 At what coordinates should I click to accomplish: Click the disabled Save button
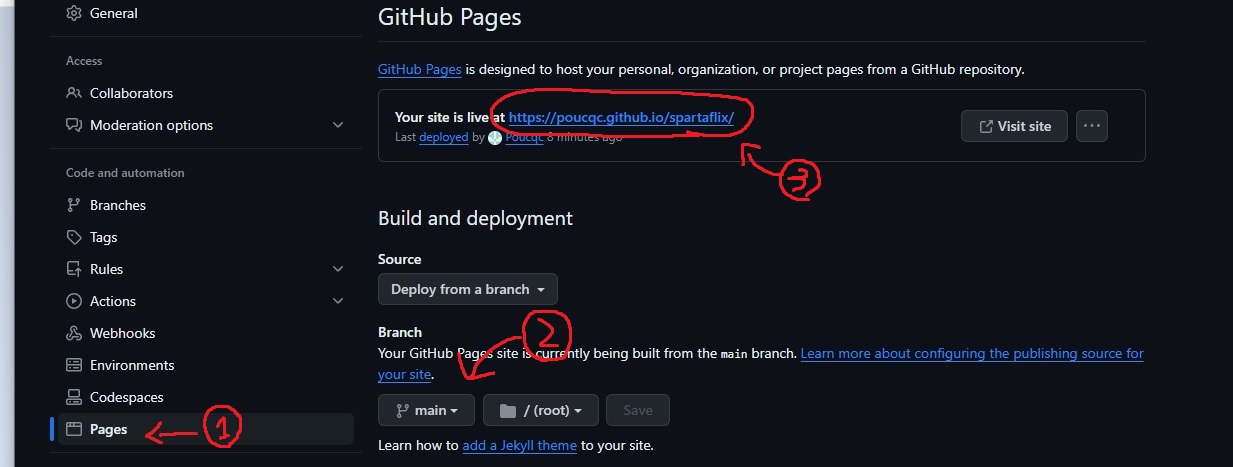(x=638, y=410)
